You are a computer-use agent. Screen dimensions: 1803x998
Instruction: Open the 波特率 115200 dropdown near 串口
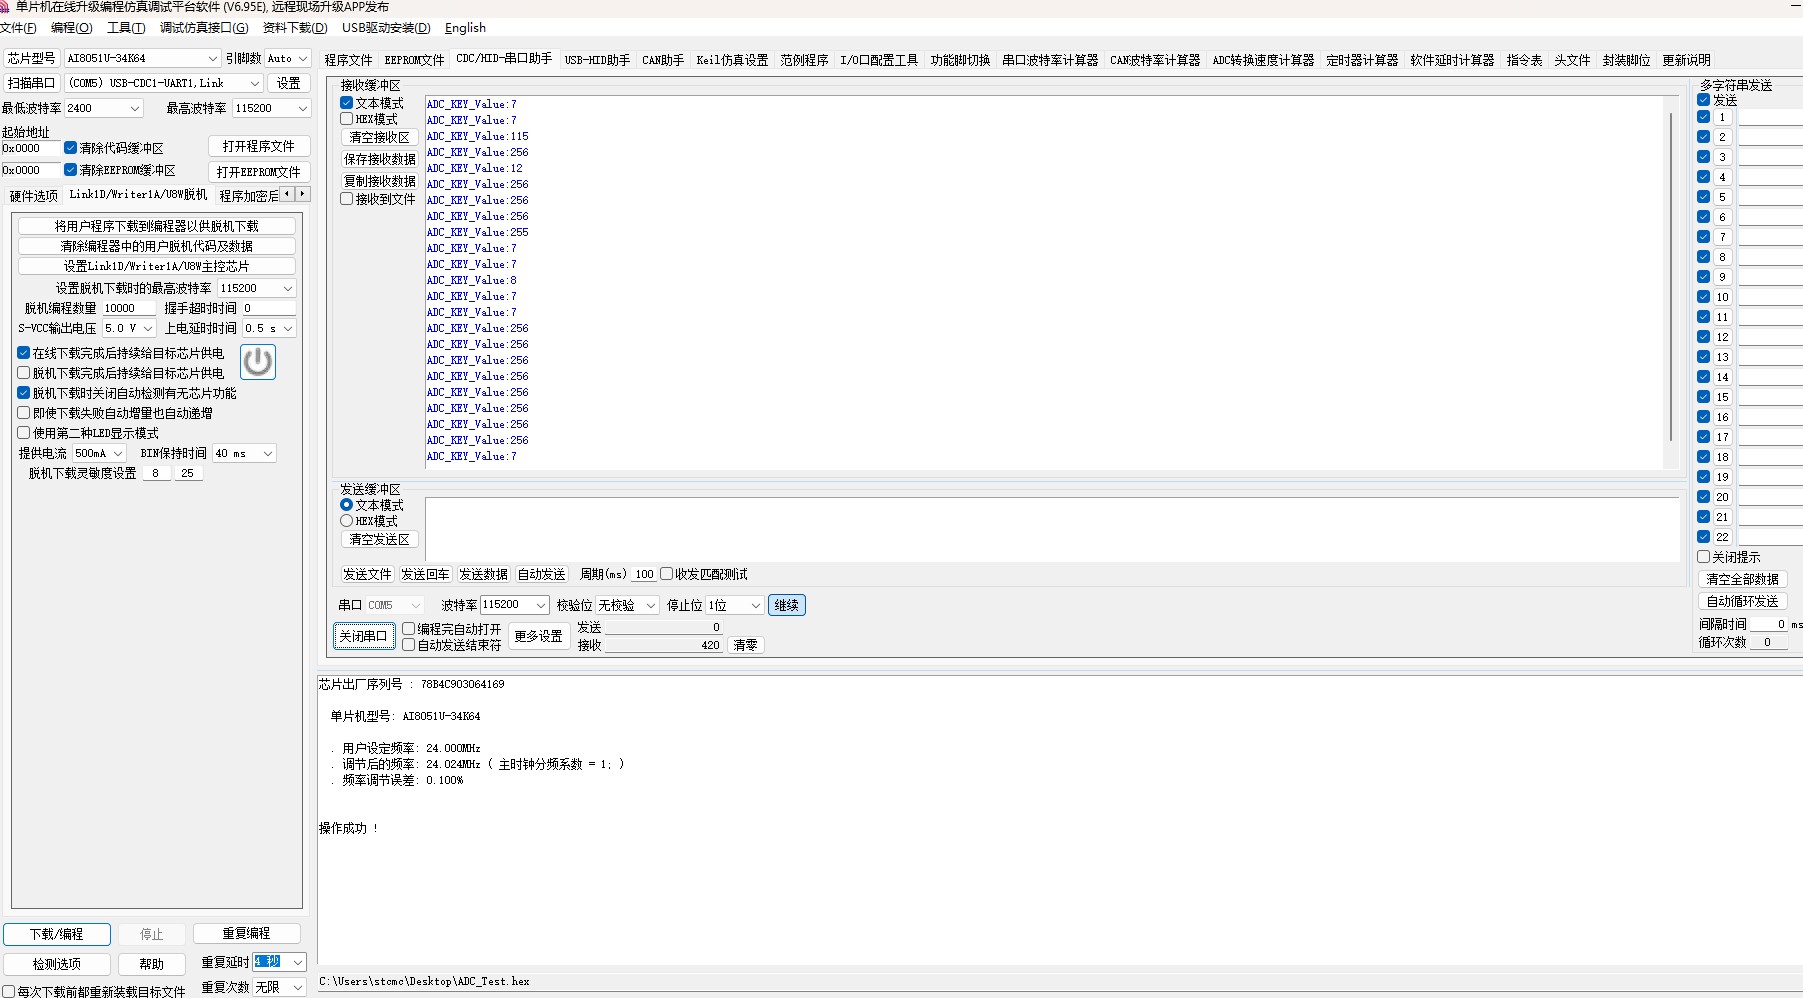(x=540, y=605)
